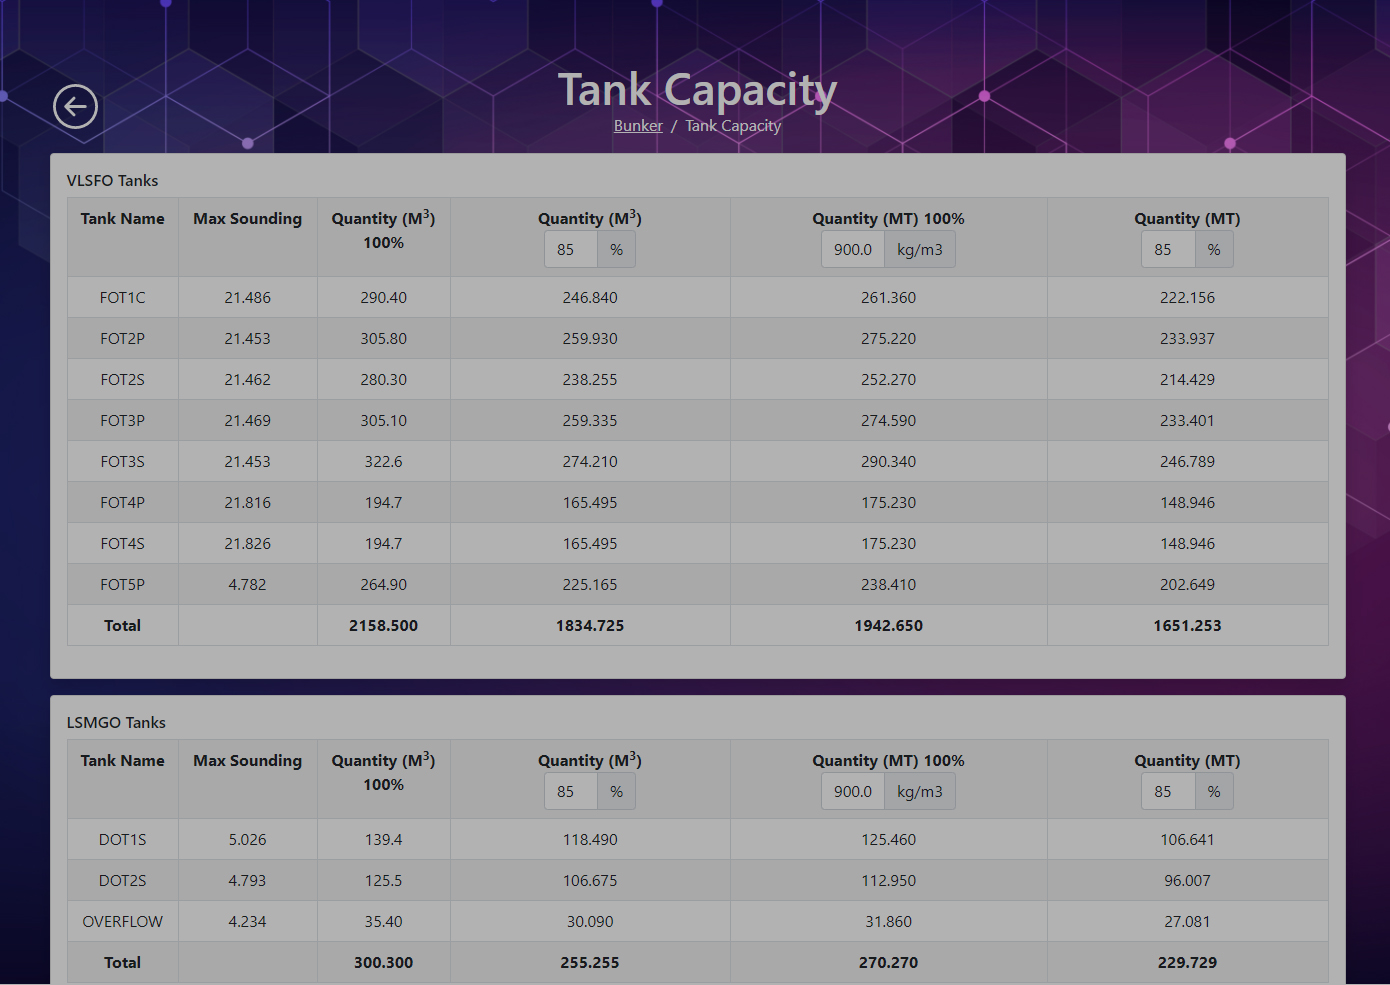The height and width of the screenshot is (985, 1390).
Task: Click the VLSFO total 2158.500 cell
Action: 383,626
